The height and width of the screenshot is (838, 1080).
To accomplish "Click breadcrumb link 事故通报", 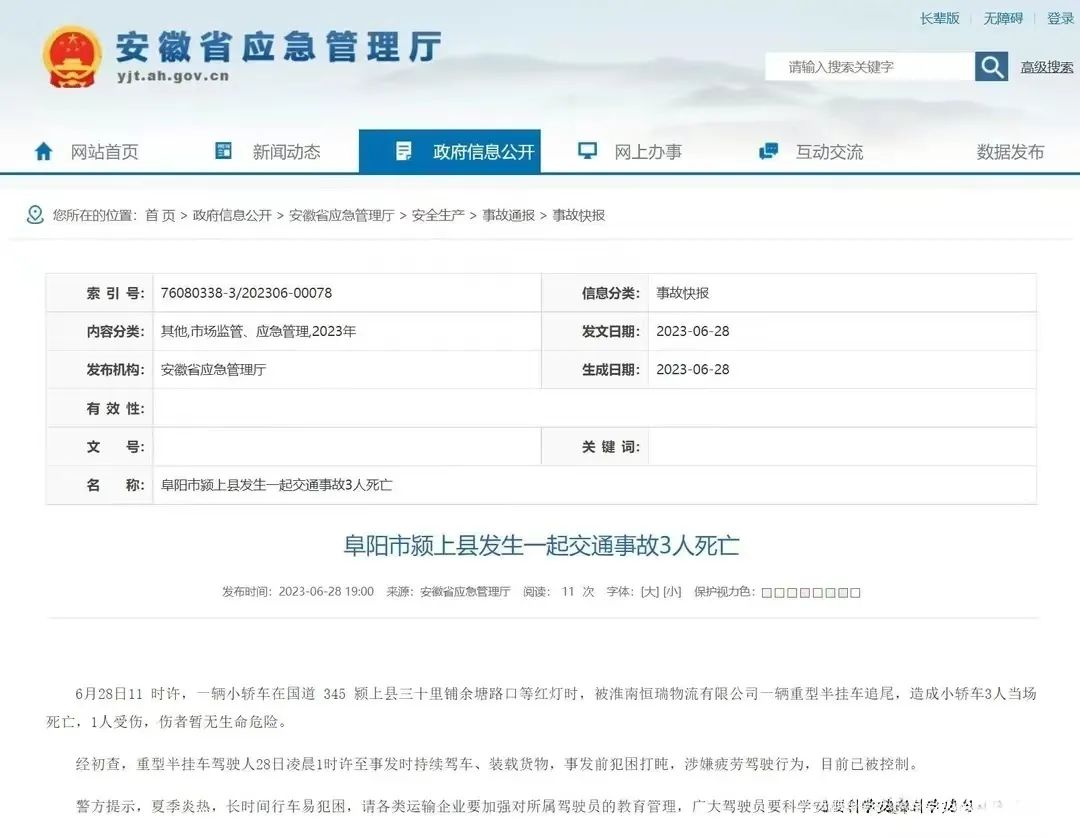I will pyautogui.click(x=508, y=216).
